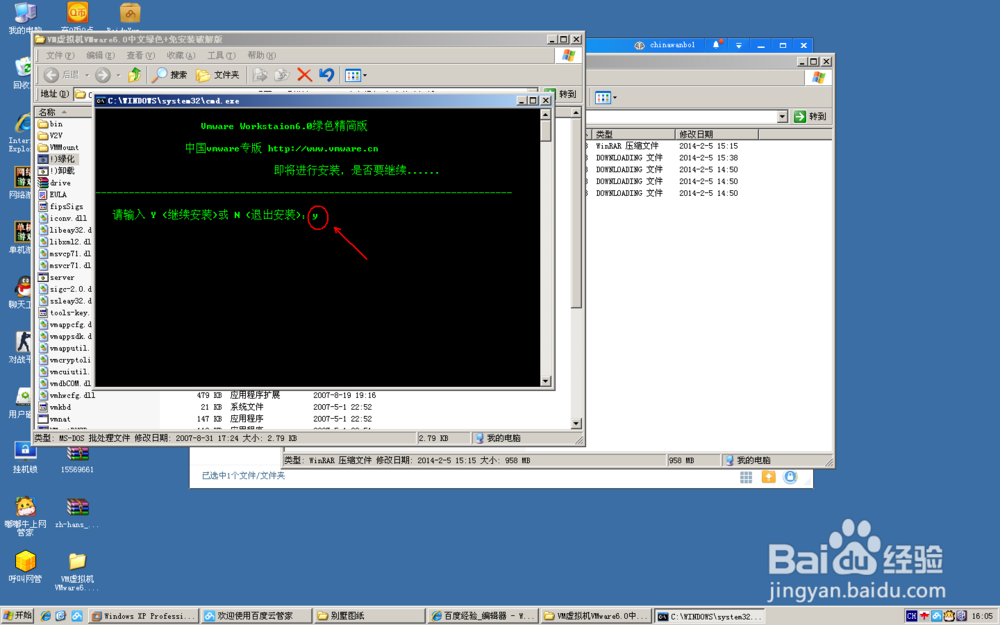Open the 收藏(A) menu
This screenshot has height=625, width=1000.
180,55
